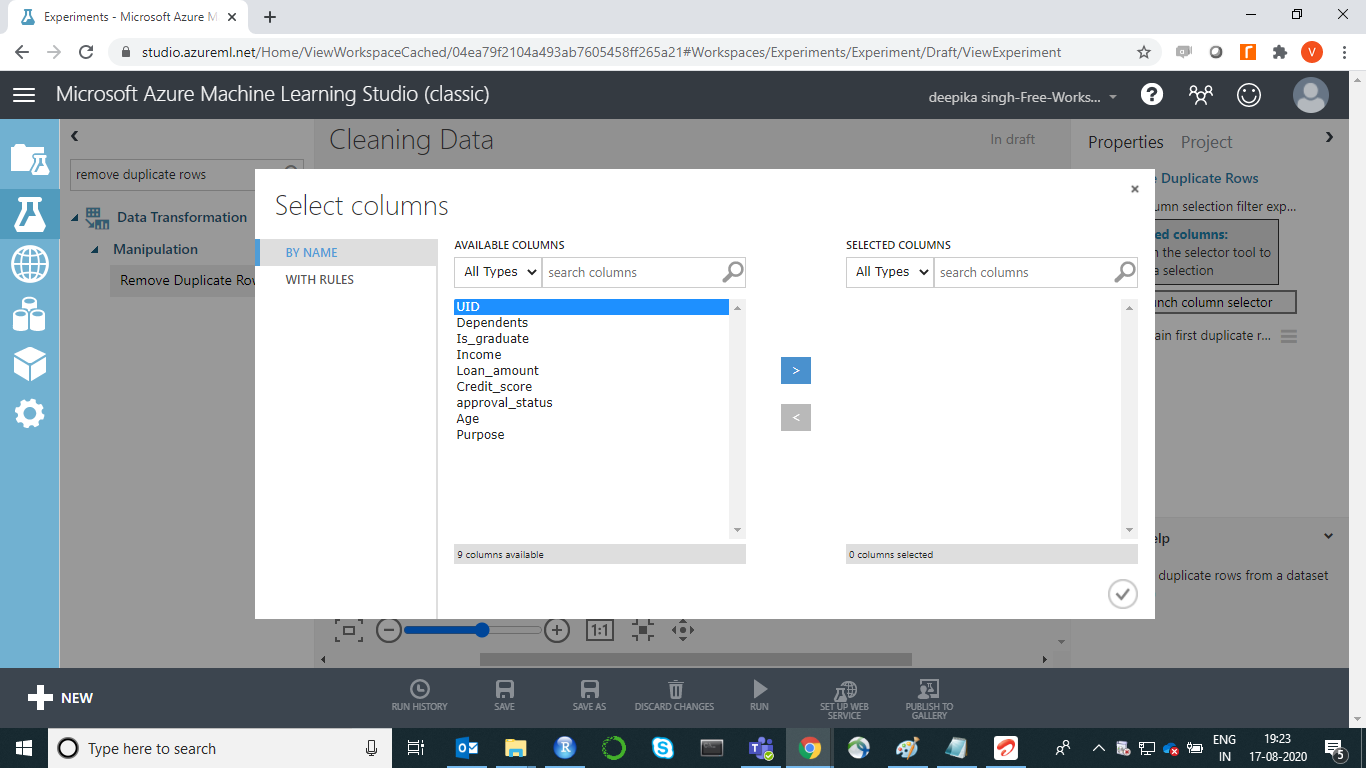Click the zoom-in plus icon

point(557,630)
